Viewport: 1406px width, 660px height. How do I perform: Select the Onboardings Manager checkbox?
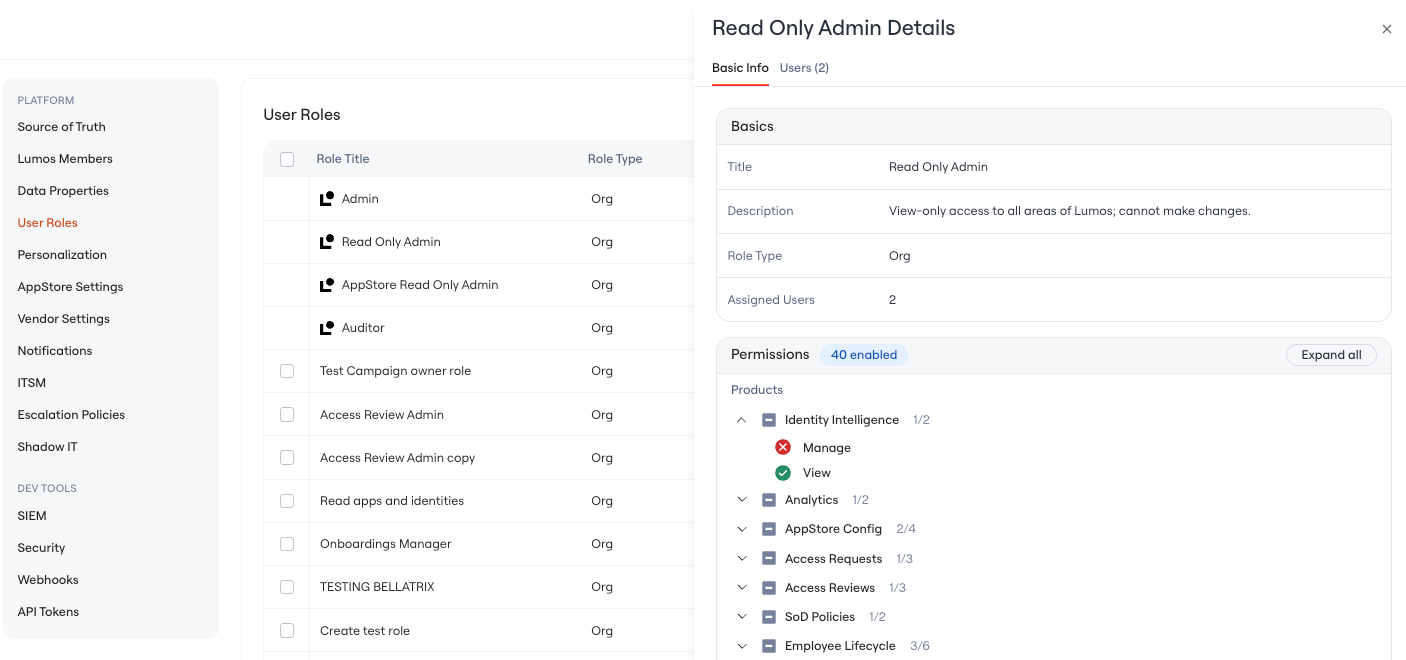click(287, 543)
